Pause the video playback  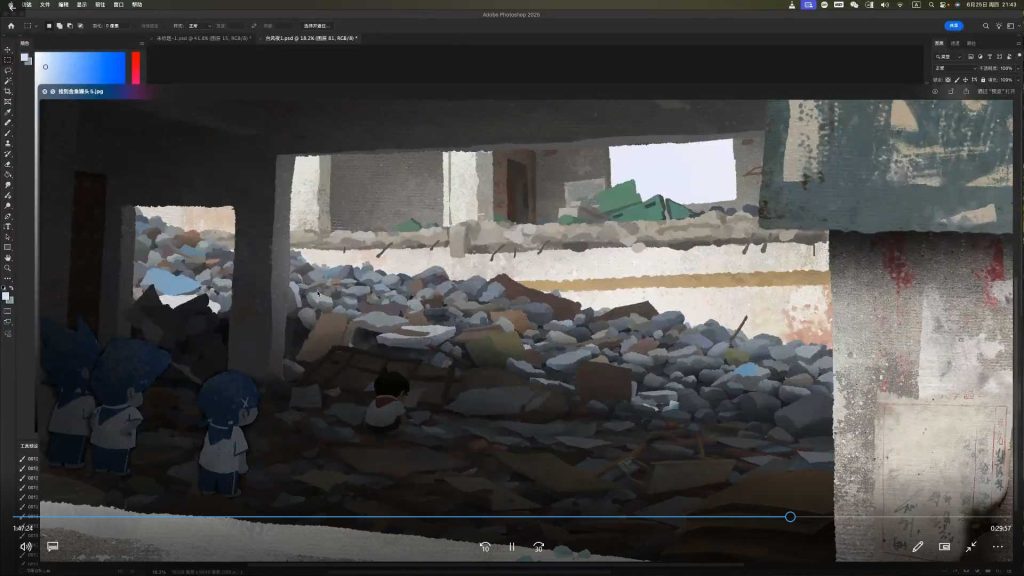[512, 547]
